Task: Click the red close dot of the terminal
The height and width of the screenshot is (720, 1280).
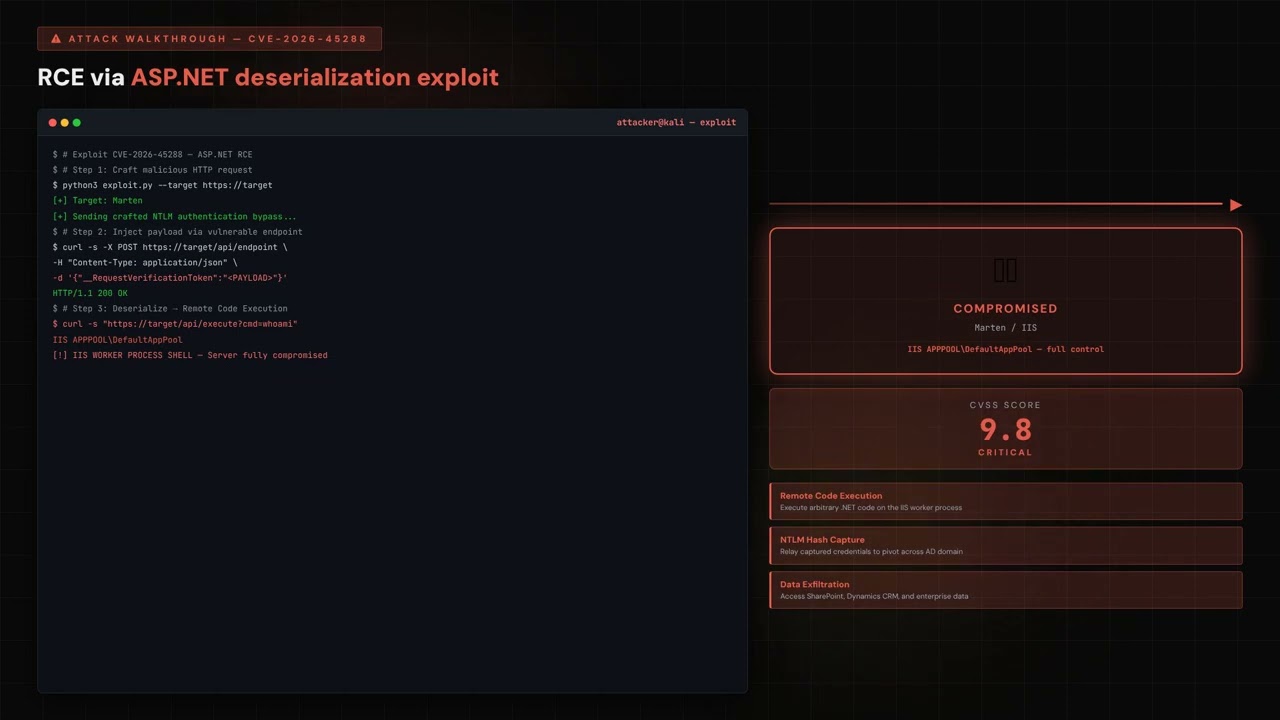Action: click(53, 123)
